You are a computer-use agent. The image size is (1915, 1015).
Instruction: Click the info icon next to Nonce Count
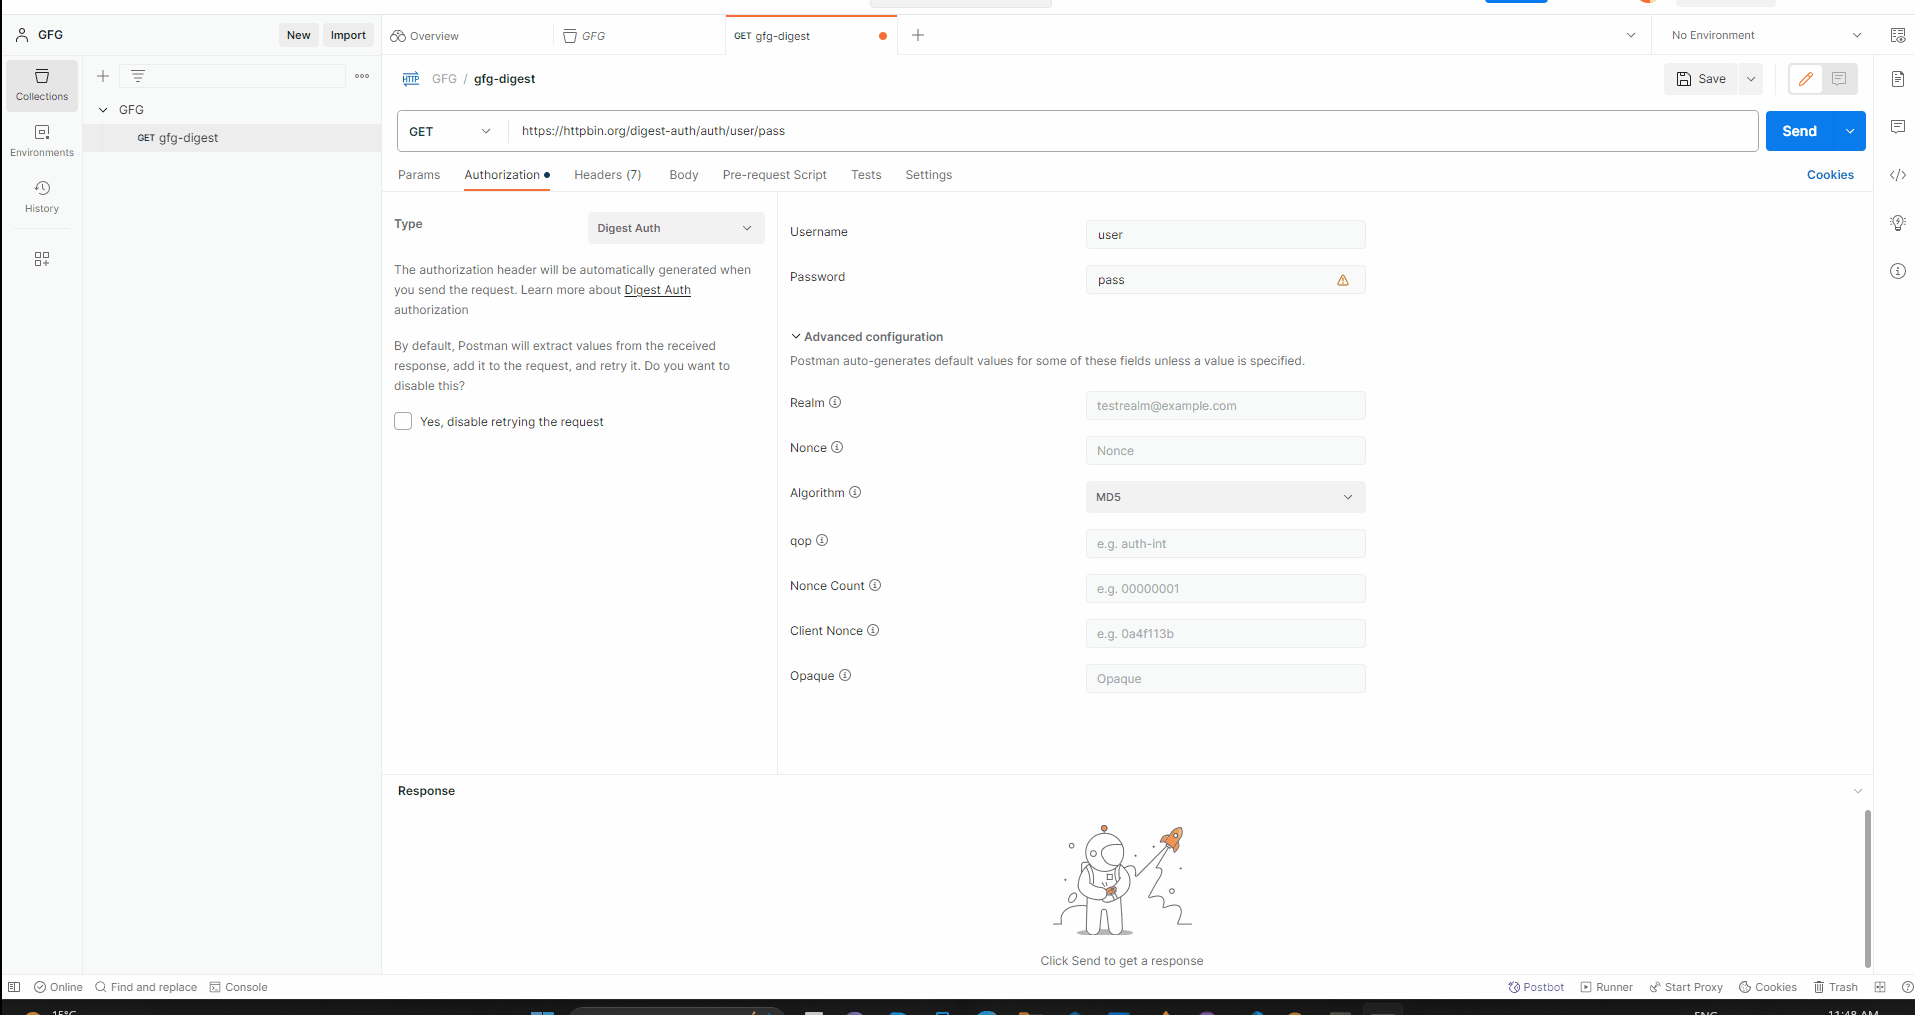point(875,585)
